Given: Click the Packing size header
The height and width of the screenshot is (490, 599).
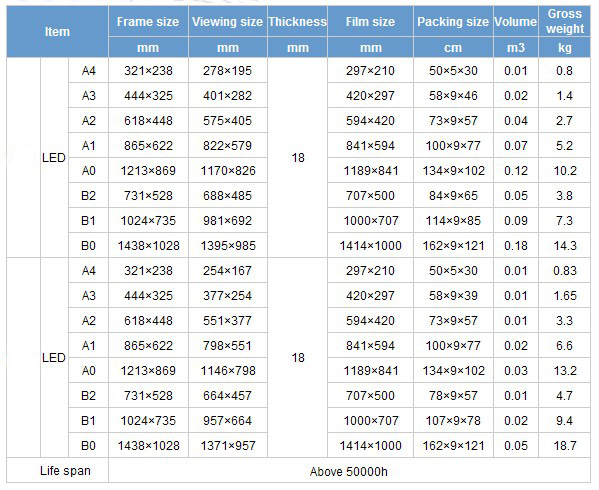Looking at the screenshot, I should [x=453, y=21].
